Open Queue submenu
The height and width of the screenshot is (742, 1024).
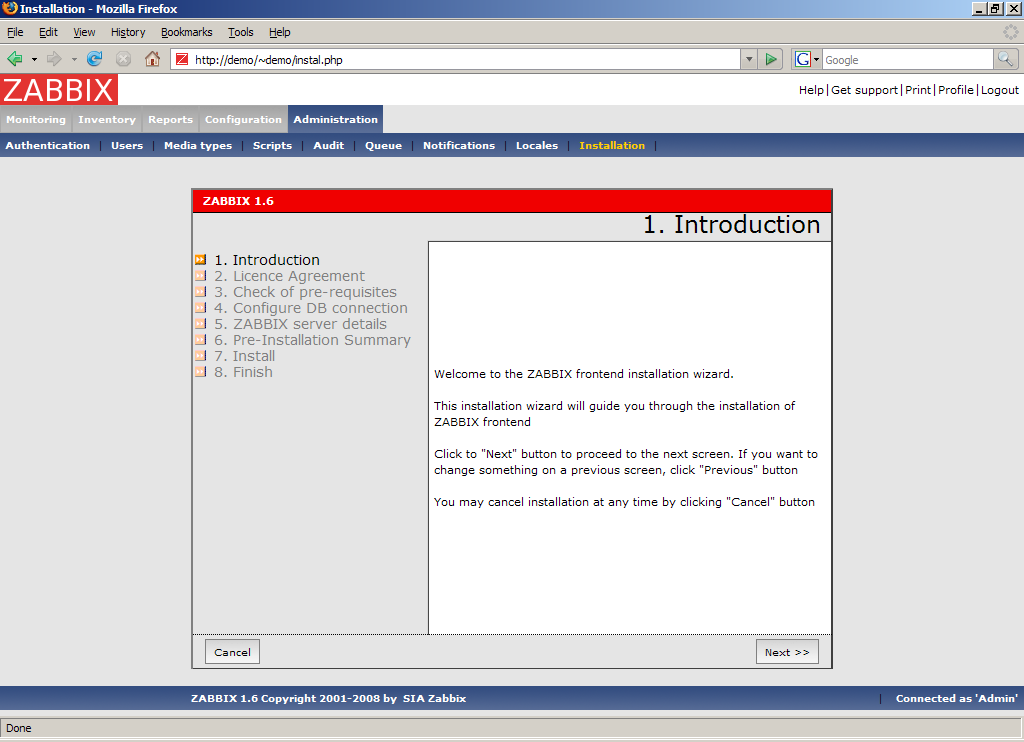[x=383, y=146]
